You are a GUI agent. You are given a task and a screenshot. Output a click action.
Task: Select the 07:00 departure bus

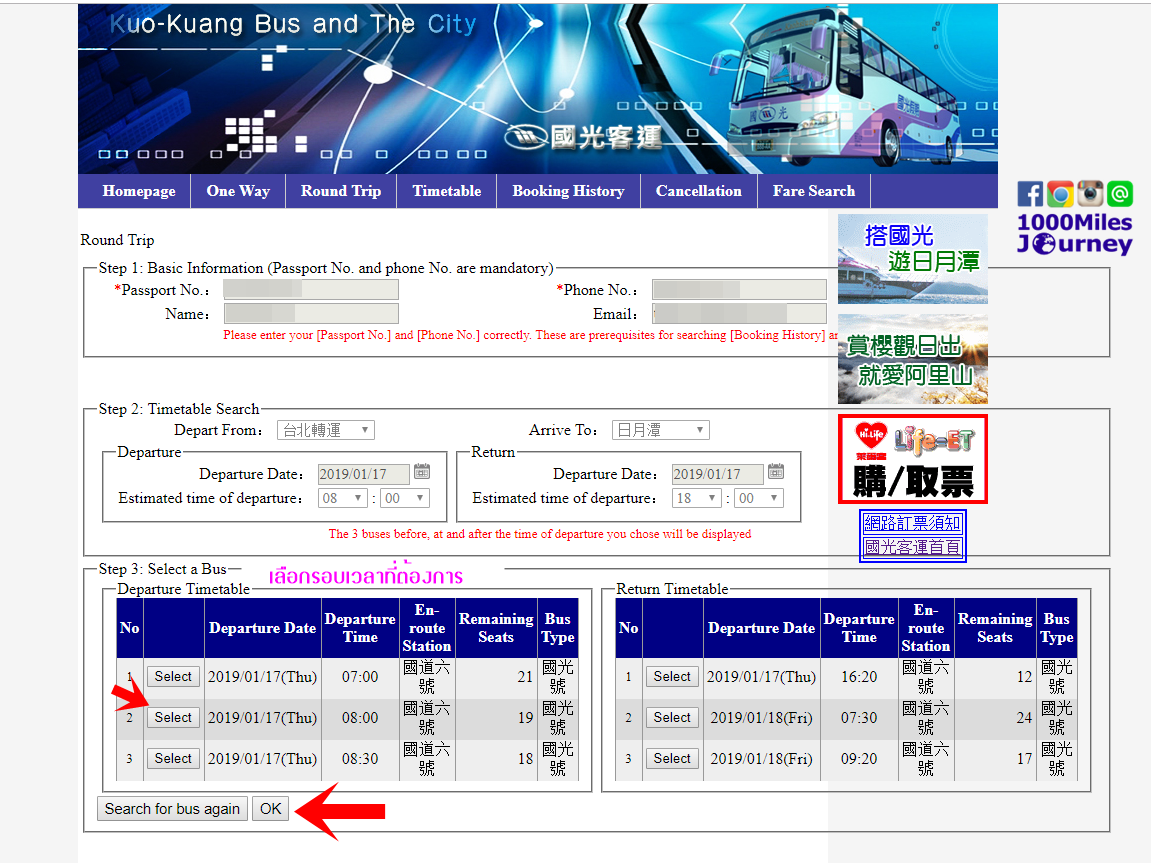pyautogui.click(x=173, y=677)
